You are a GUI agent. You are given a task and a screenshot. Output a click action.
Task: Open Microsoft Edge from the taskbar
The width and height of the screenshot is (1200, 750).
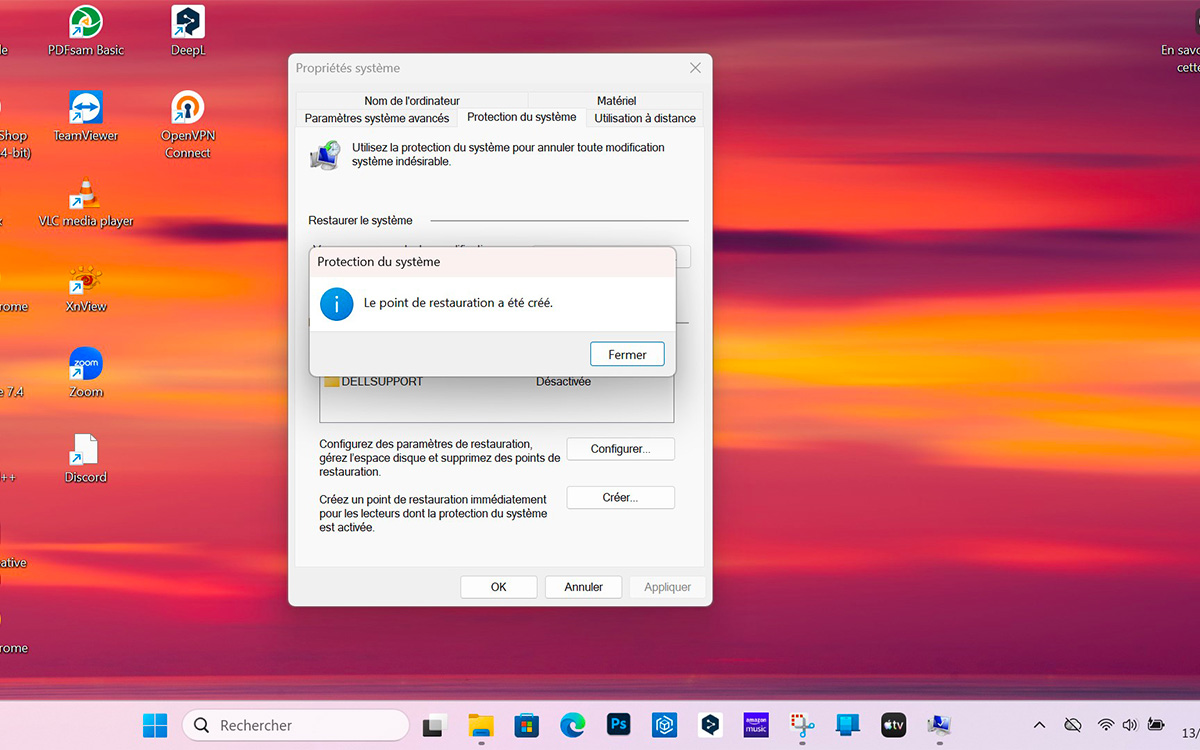[x=572, y=724]
